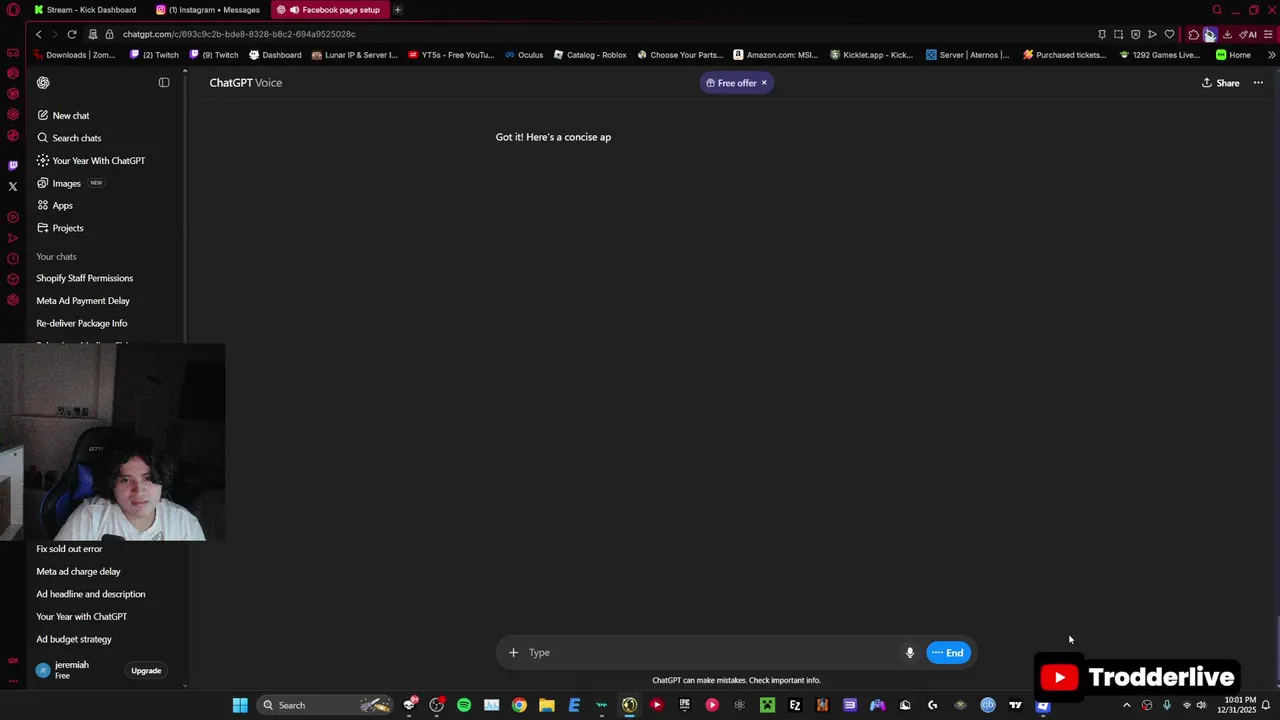
Task: Open the Ad headline and description chat
Action: point(91,594)
